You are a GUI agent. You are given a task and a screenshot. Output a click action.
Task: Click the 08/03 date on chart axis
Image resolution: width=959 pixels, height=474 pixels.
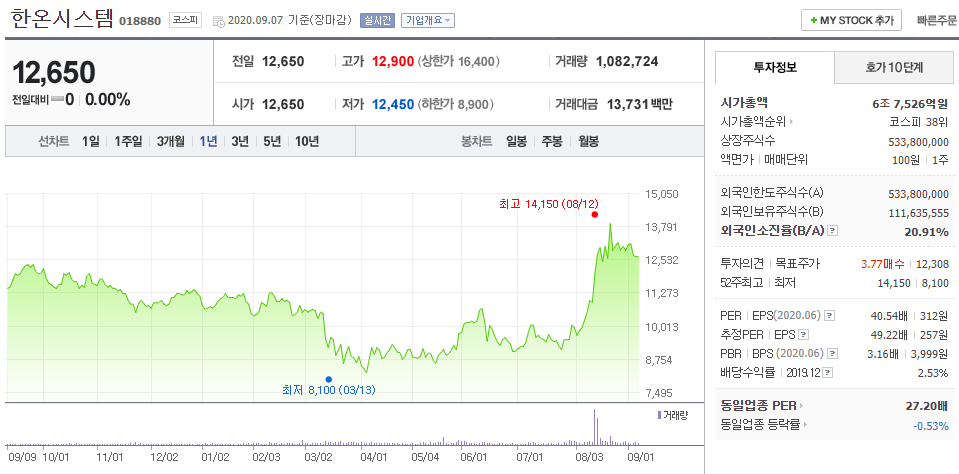[588, 456]
